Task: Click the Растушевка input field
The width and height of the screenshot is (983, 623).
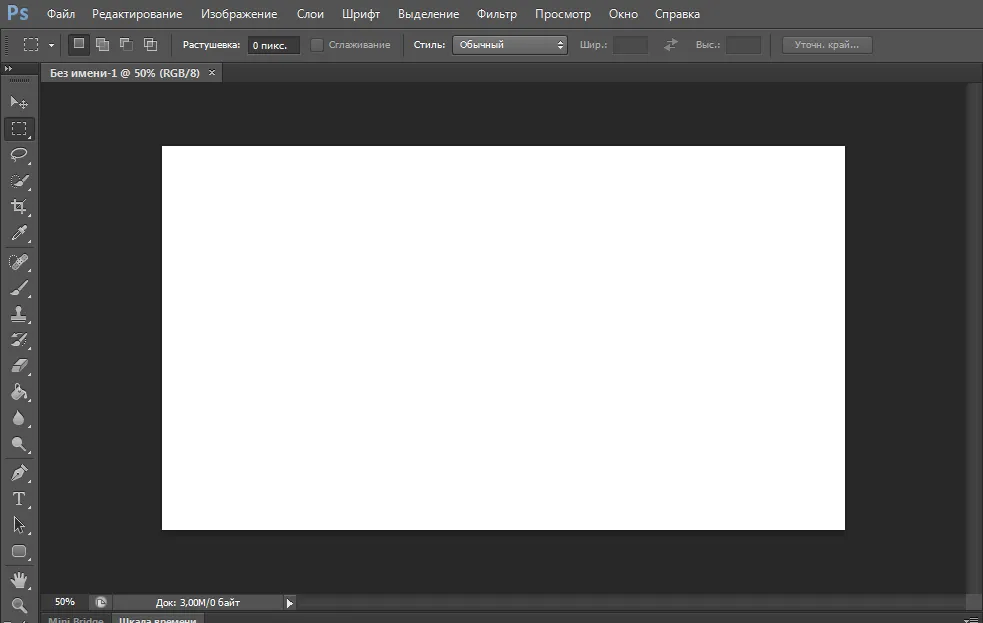Action: click(x=273, y=45)
